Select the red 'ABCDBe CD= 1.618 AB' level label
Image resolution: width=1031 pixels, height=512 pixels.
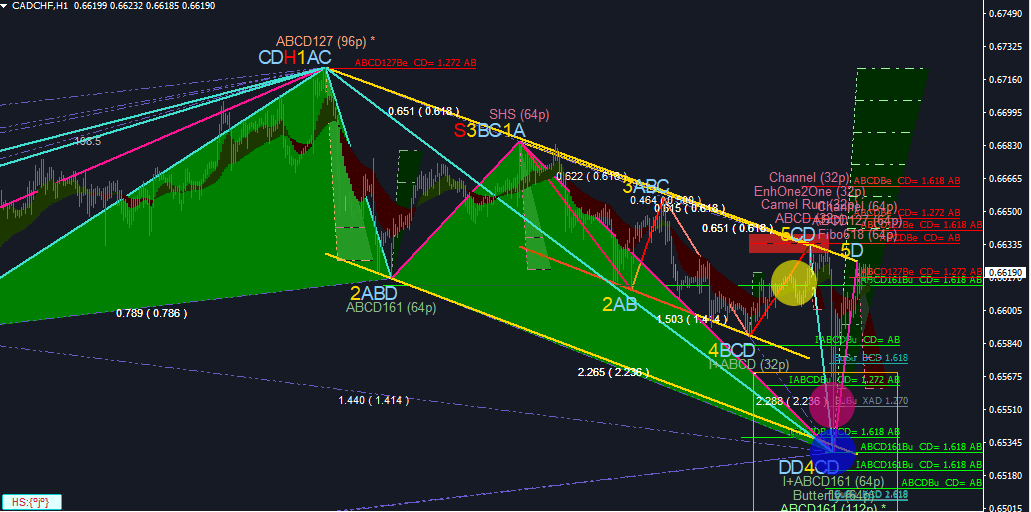[907, 180]
